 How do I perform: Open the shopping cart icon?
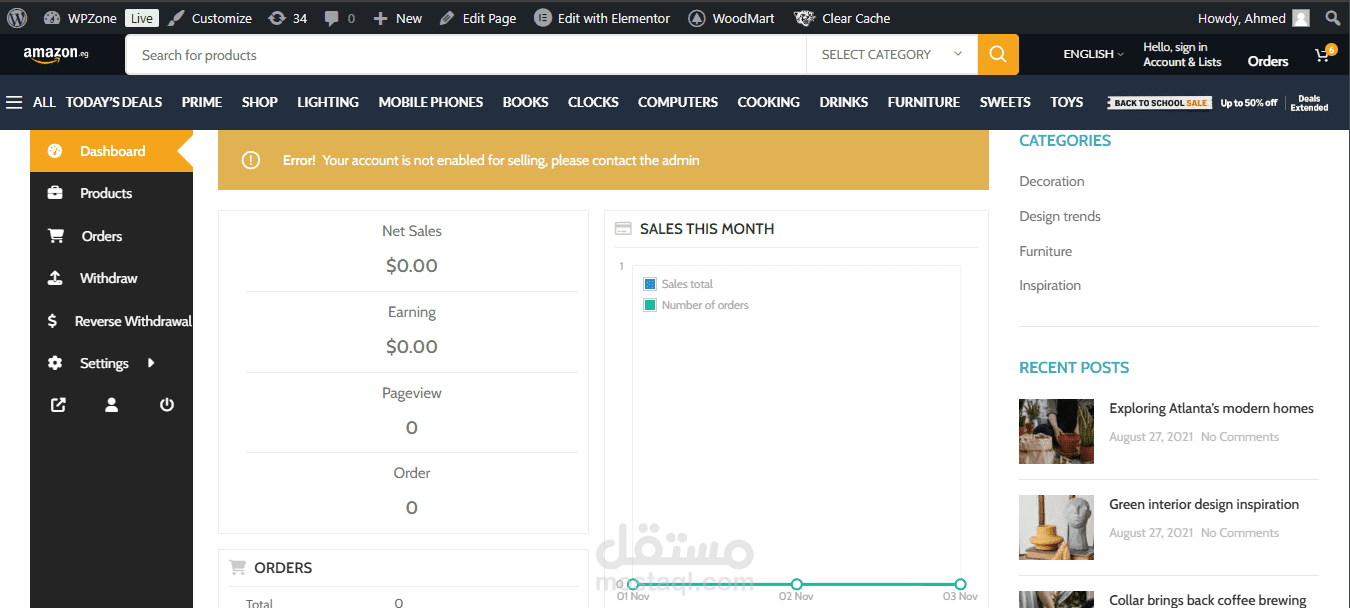click(1322, 56)
